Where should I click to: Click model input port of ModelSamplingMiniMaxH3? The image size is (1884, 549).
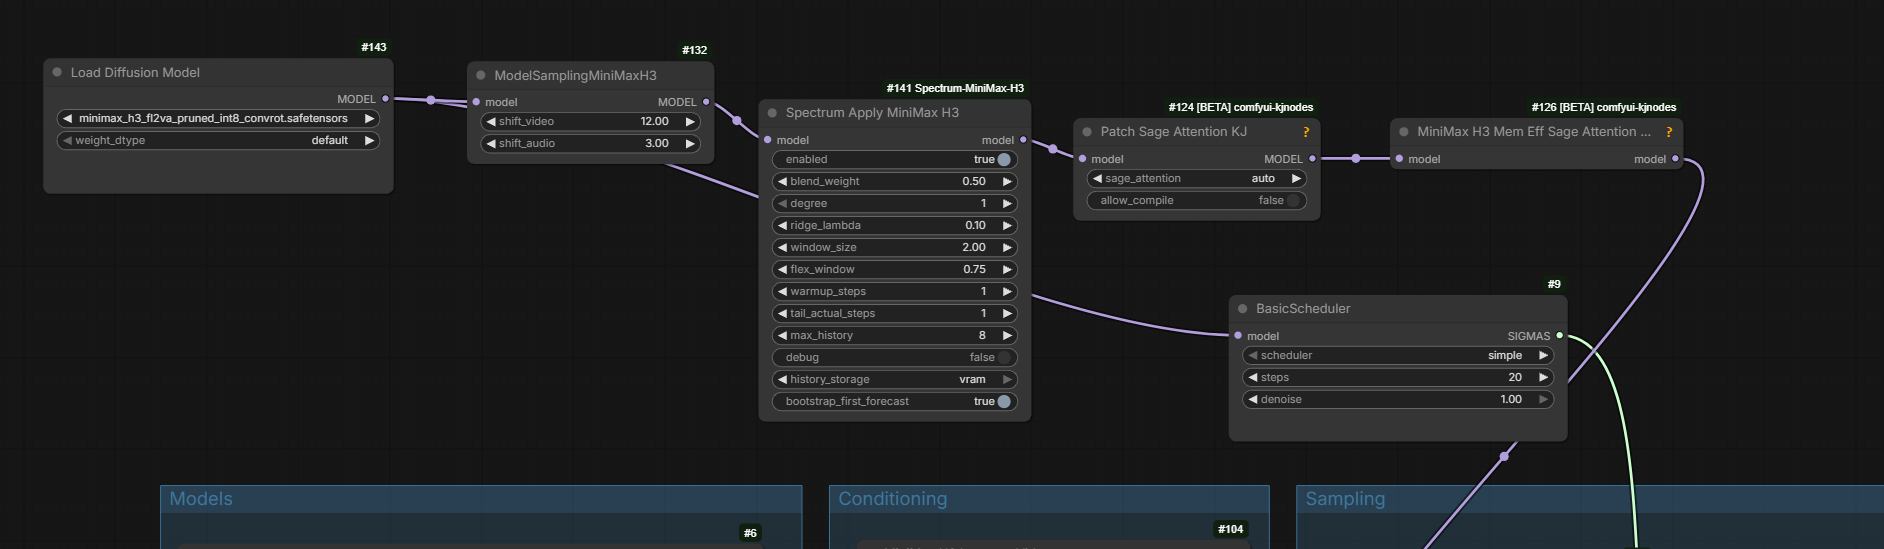(x=476, y=102)
